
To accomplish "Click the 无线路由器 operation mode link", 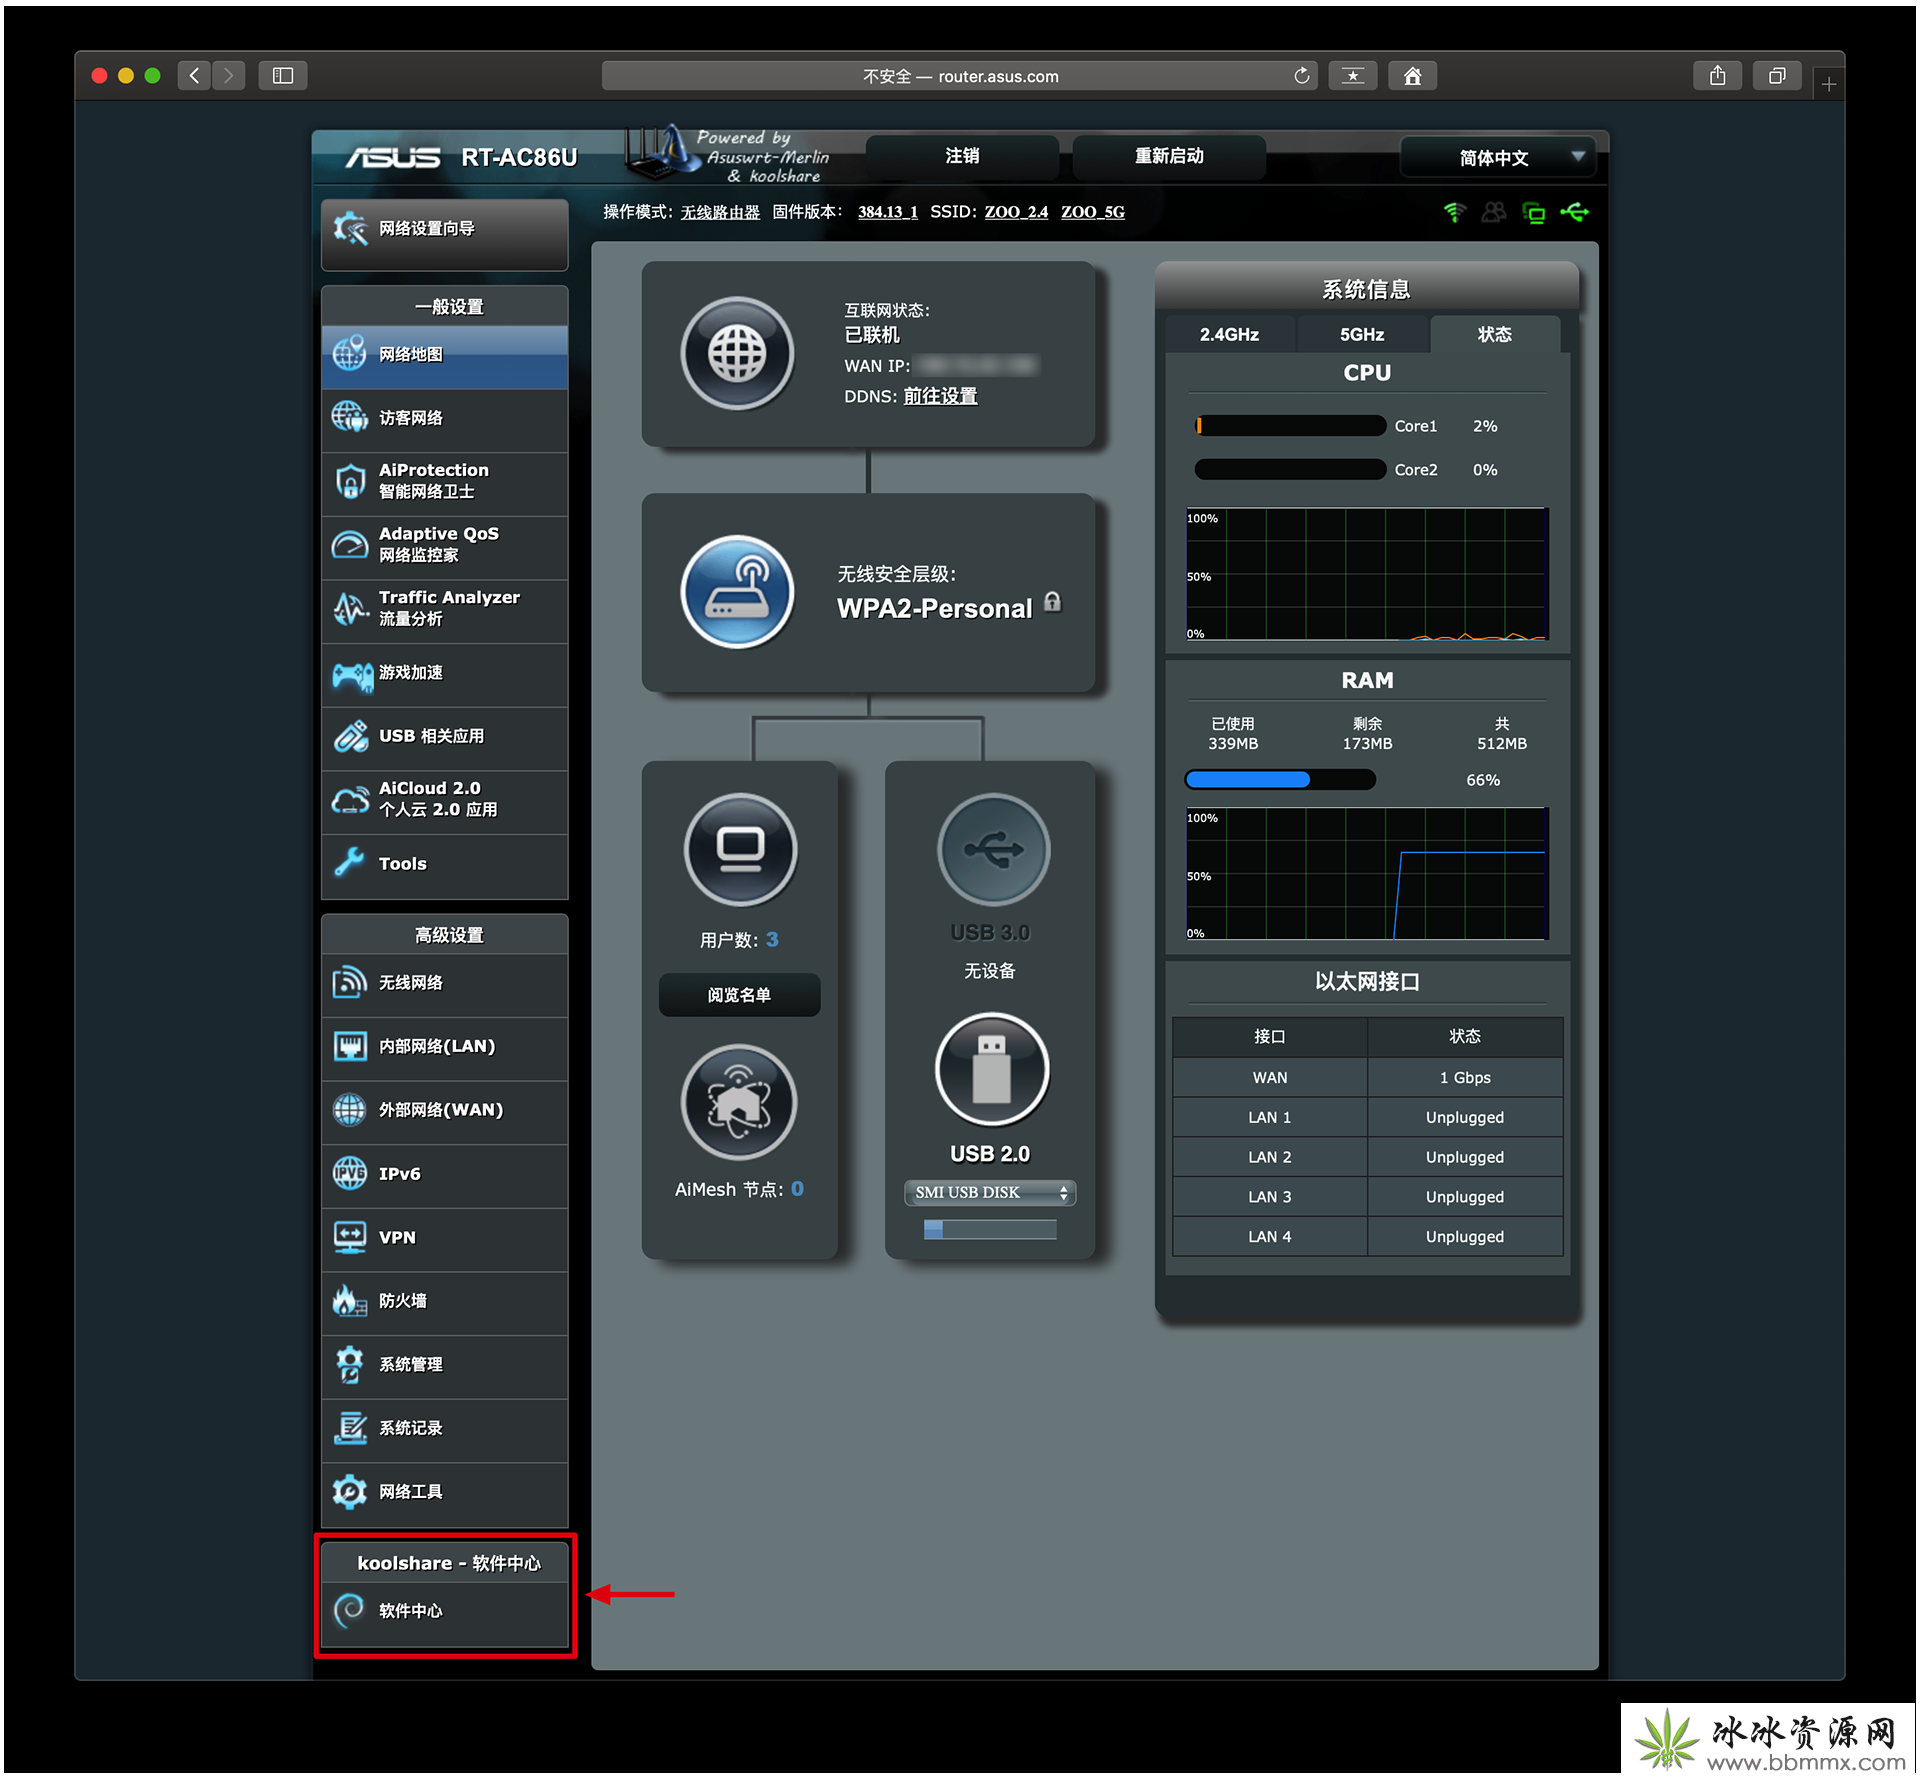I will (x=720, y=212).
